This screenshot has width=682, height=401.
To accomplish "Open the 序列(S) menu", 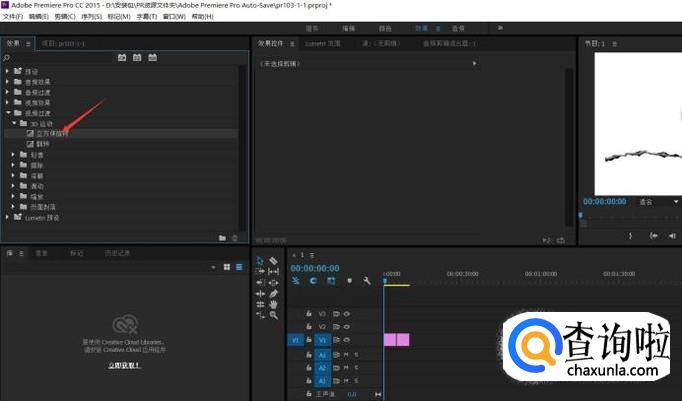I will (x=91, y=17).
